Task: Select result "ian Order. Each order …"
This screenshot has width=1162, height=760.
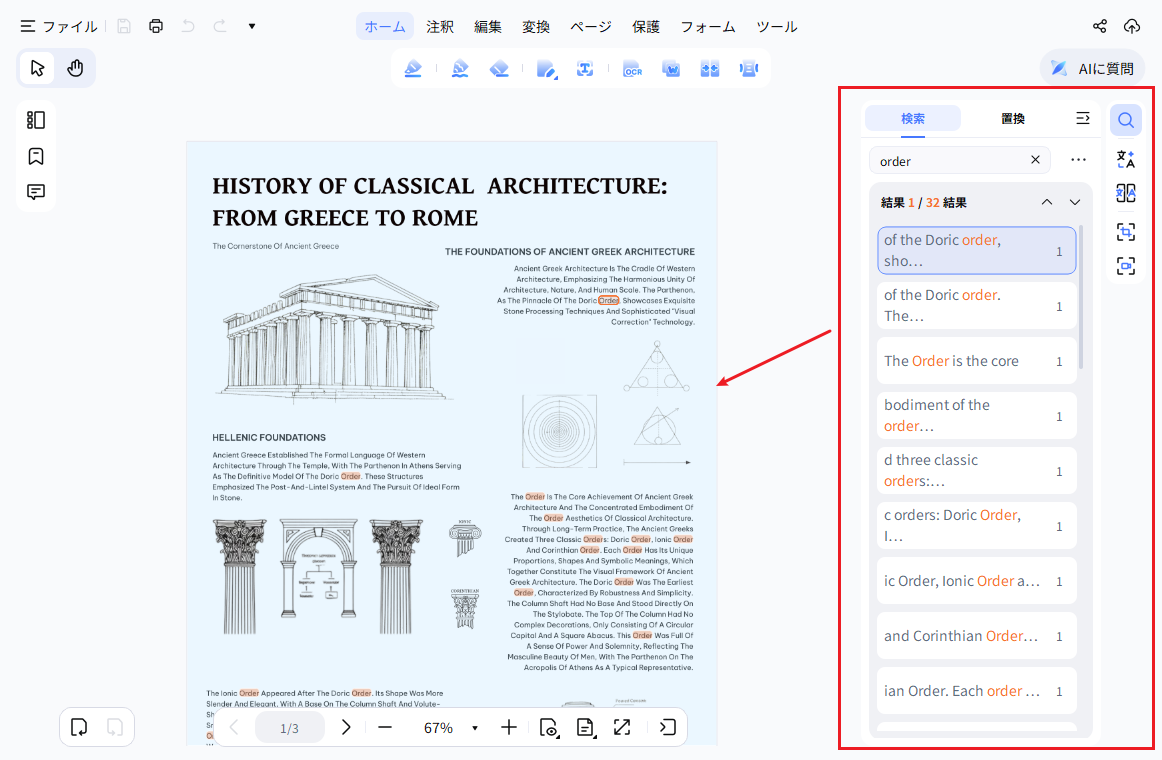Action: click(x=977, y=691)
